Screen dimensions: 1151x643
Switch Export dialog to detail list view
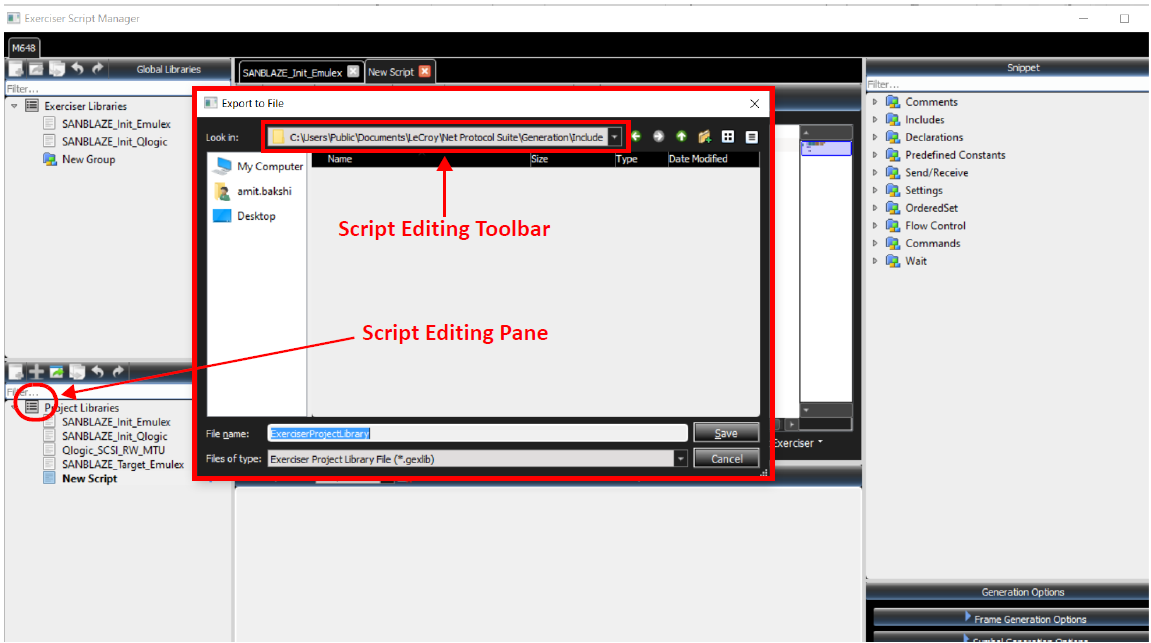point(751,137)
